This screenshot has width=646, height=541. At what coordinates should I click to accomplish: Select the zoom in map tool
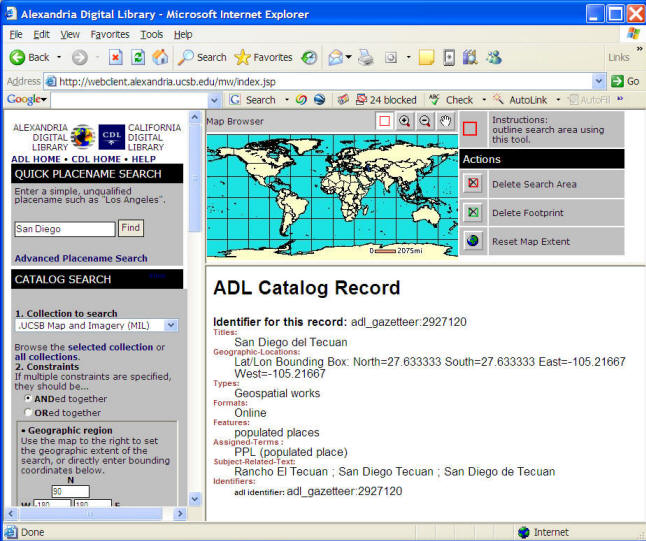click(405, 121)
